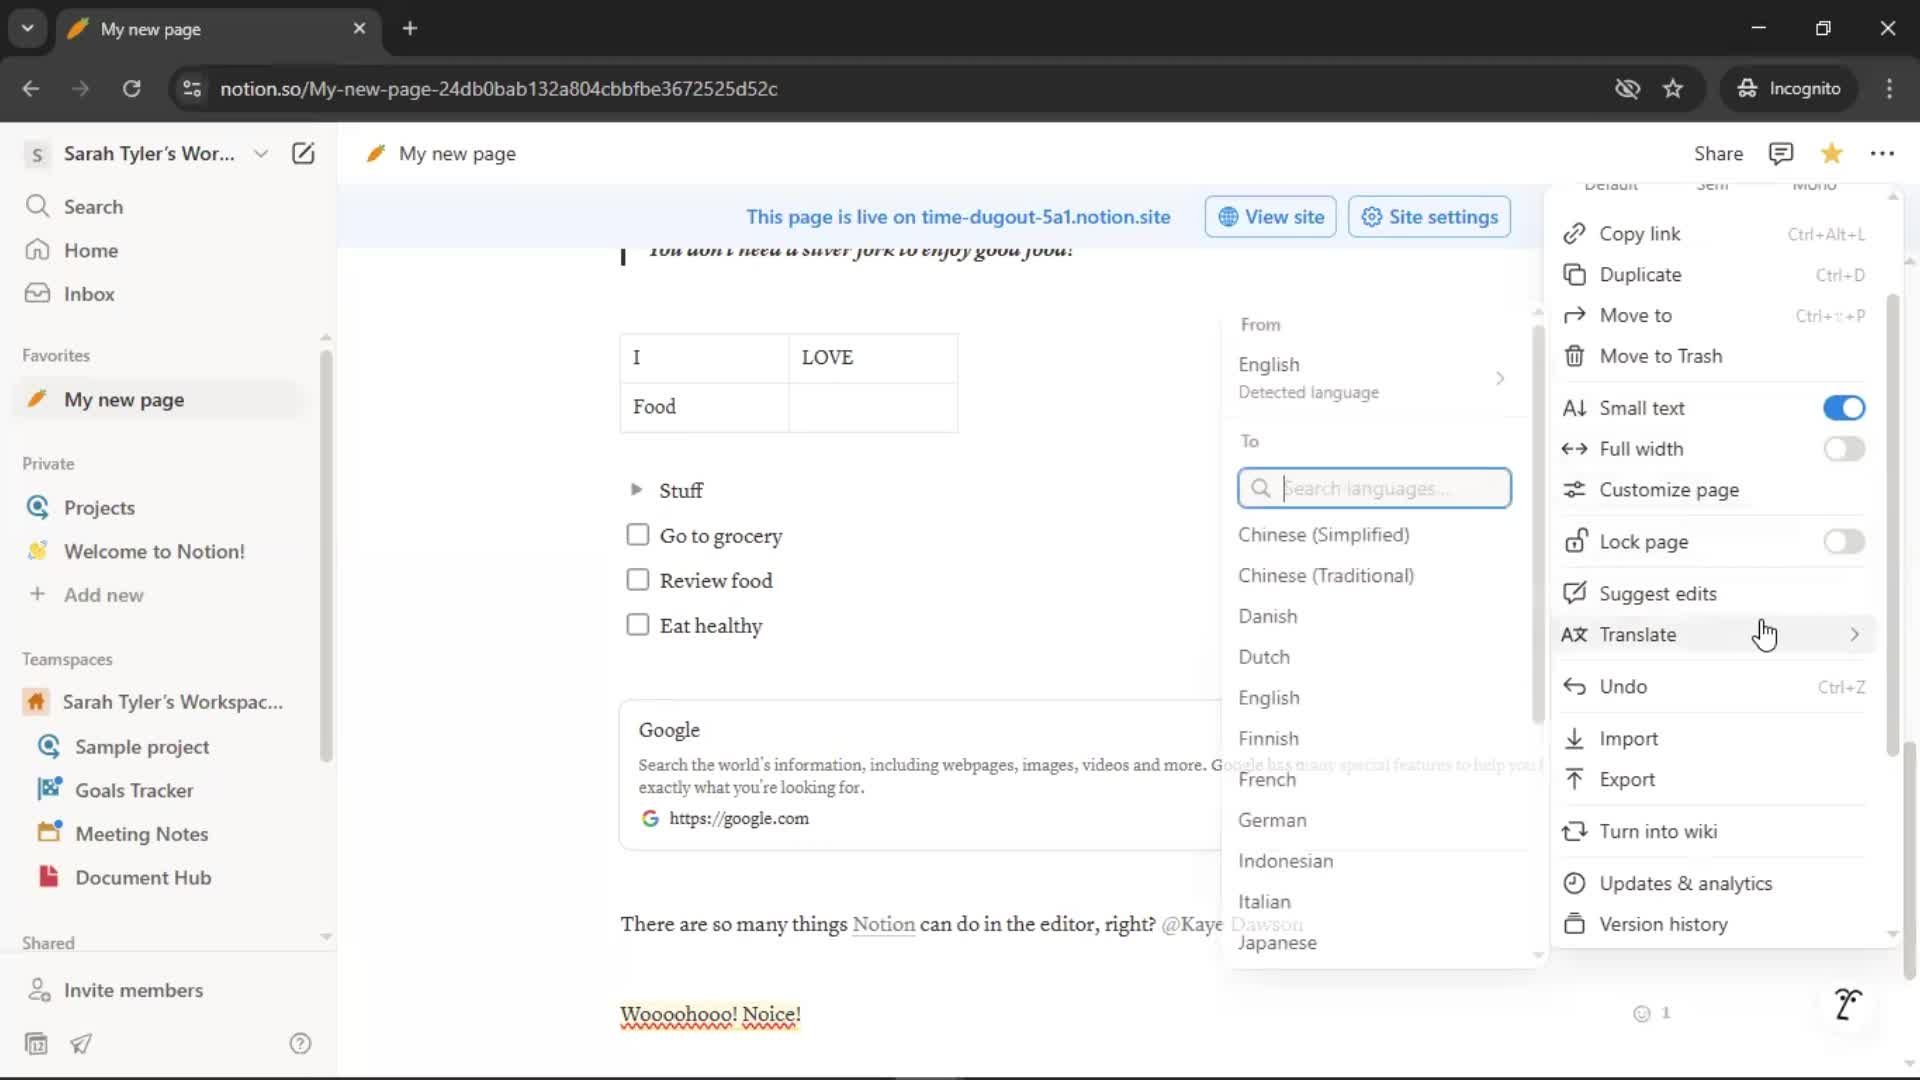Click the Search languages input field
Viewport: 1920px width, 1080px height.
[x=1374, y=488]
